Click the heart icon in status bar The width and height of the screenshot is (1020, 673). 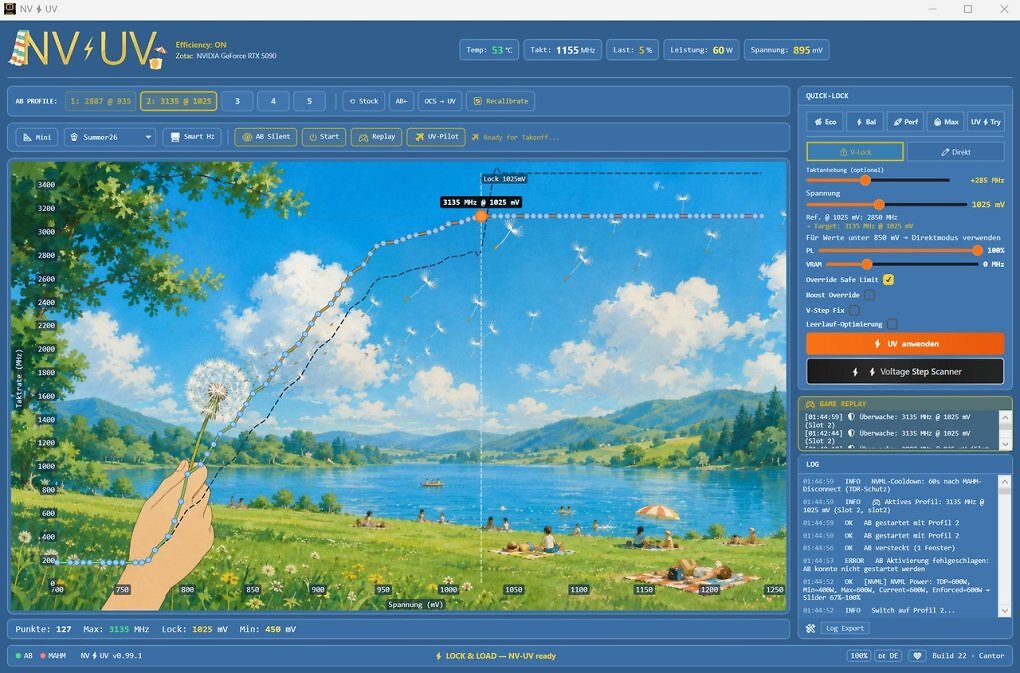(917, 655)
